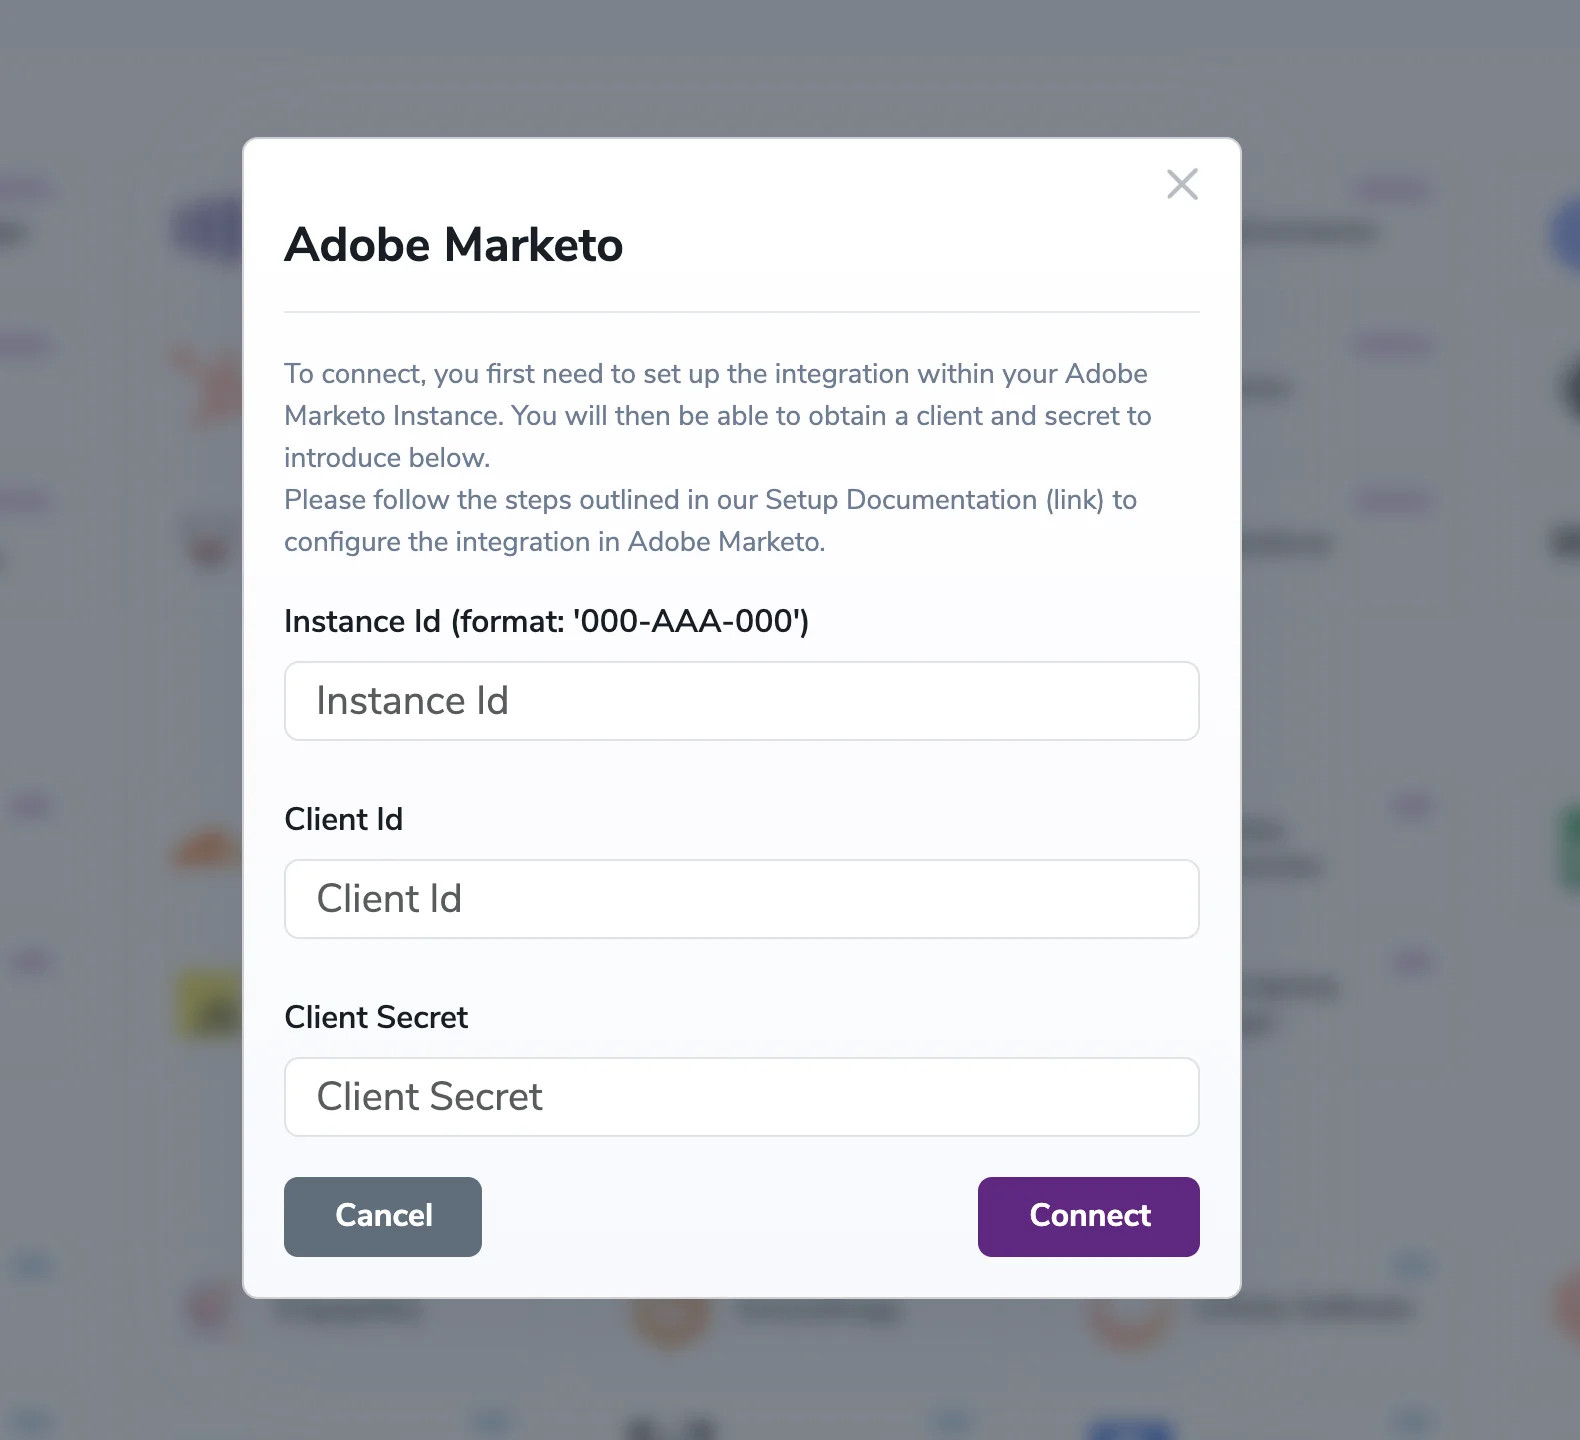
Task: Click the yellow-green app icon in lower-left background
Action: click(x=207, y=1003)
